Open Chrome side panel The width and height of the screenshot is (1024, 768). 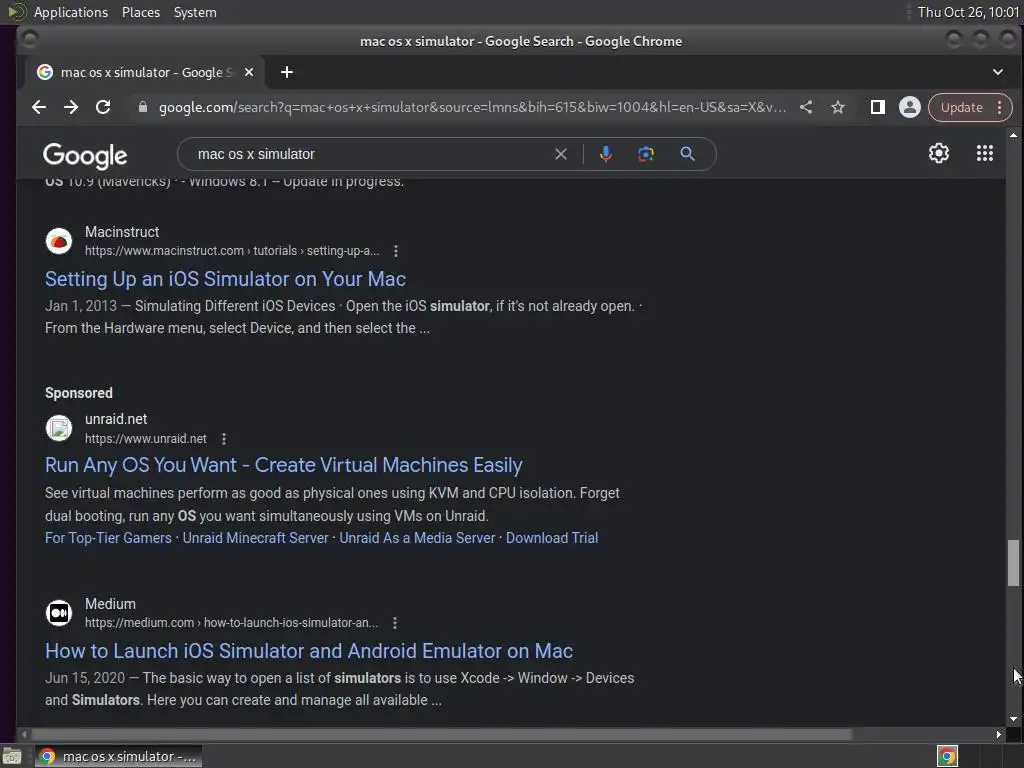pyautogui.click(x=877, y=107)
